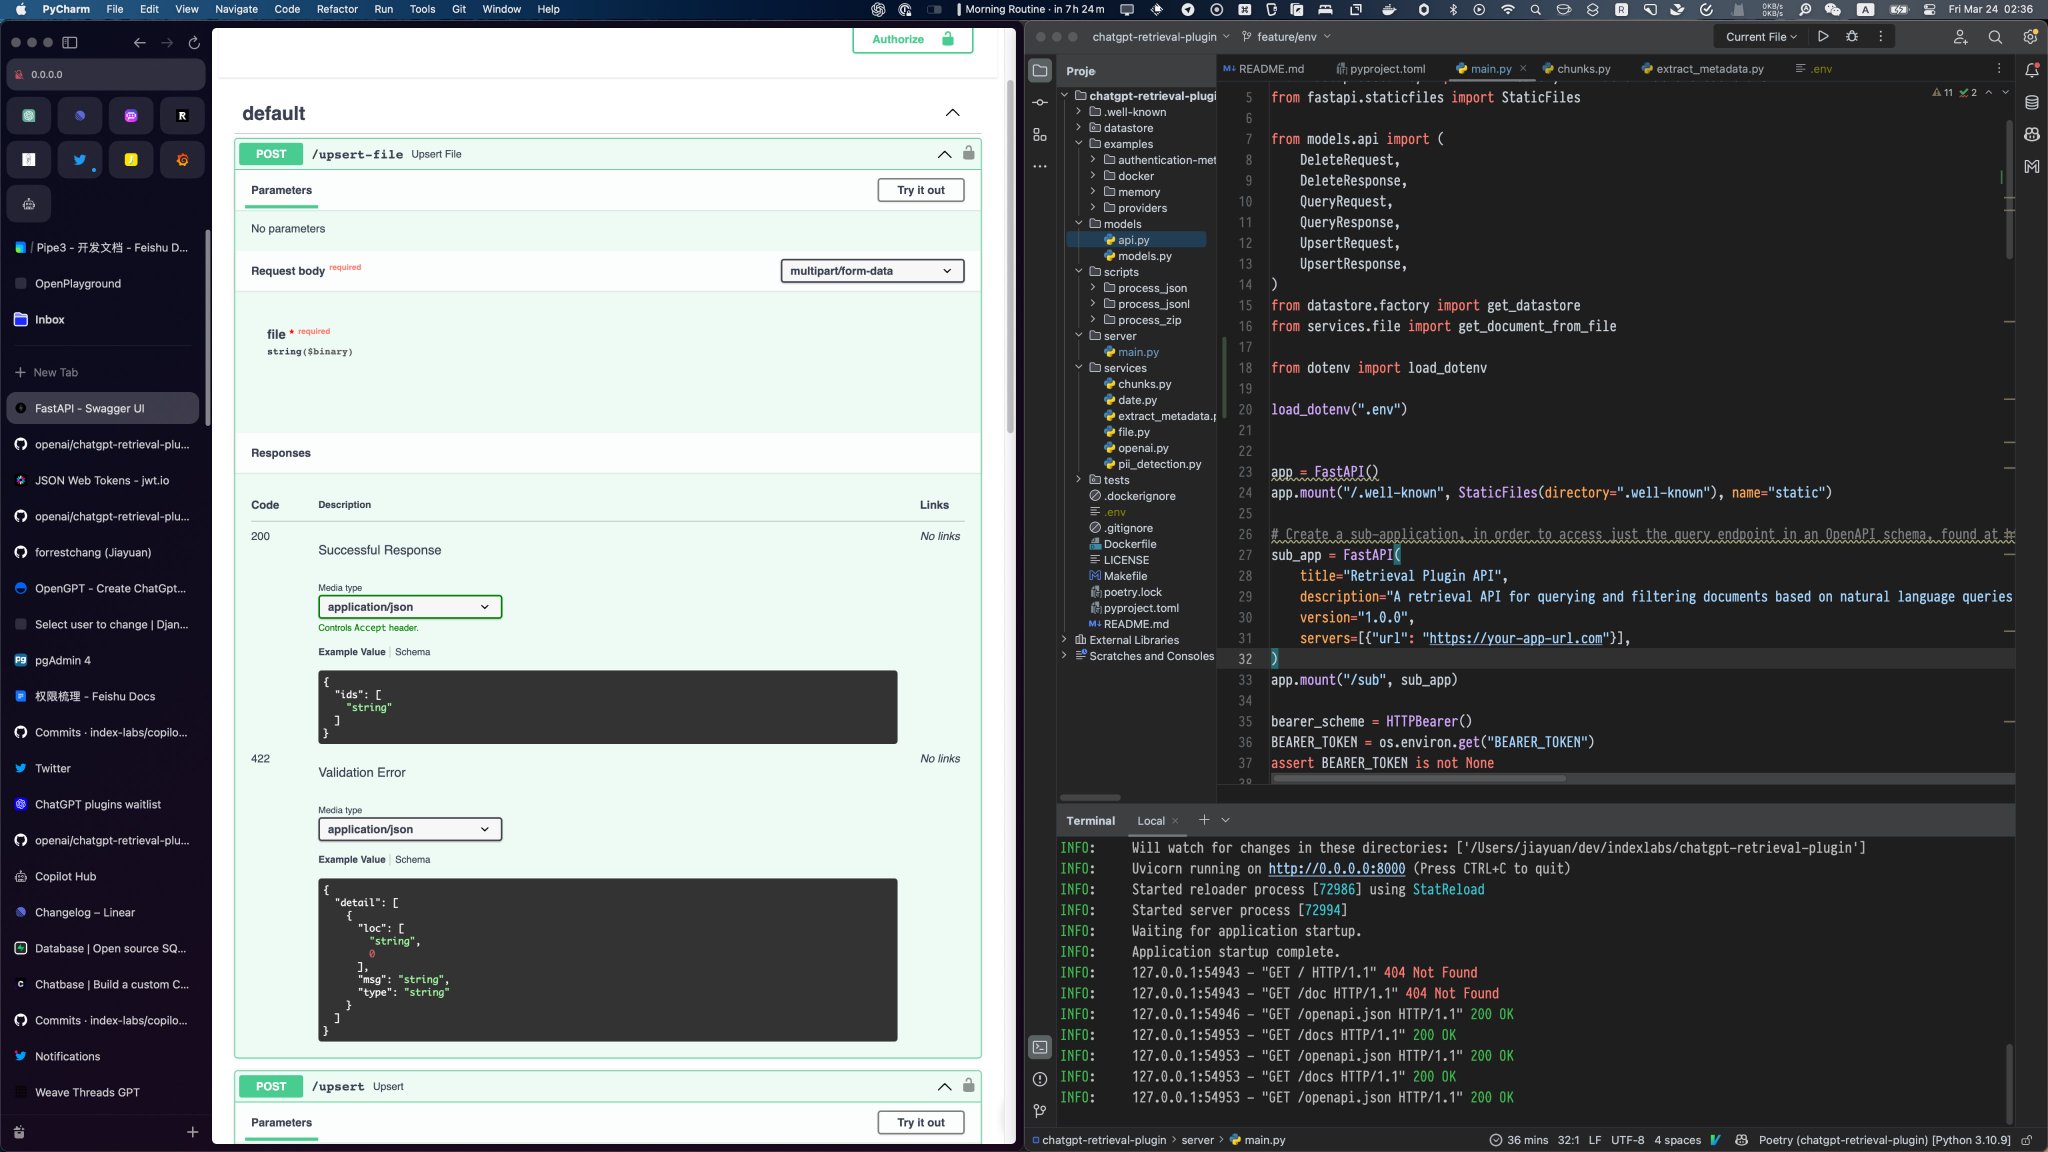
Task: Collapse the default section chevron
Action: 952,113
